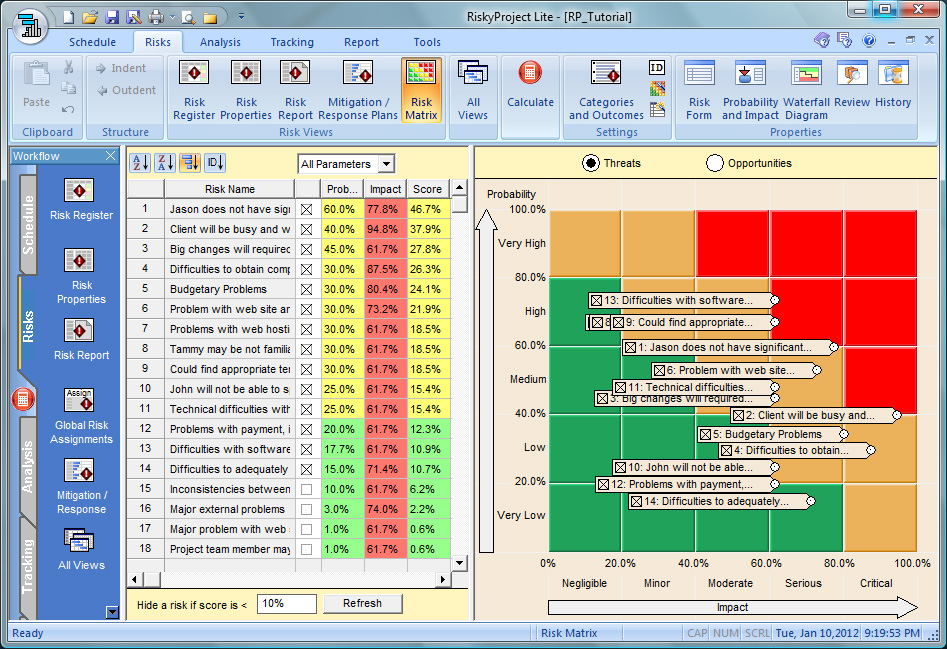Select Risk Matrix ribbon button
The height and width of the screenshot is (649, 947).
pyautogui.click(x=421, y=90)
